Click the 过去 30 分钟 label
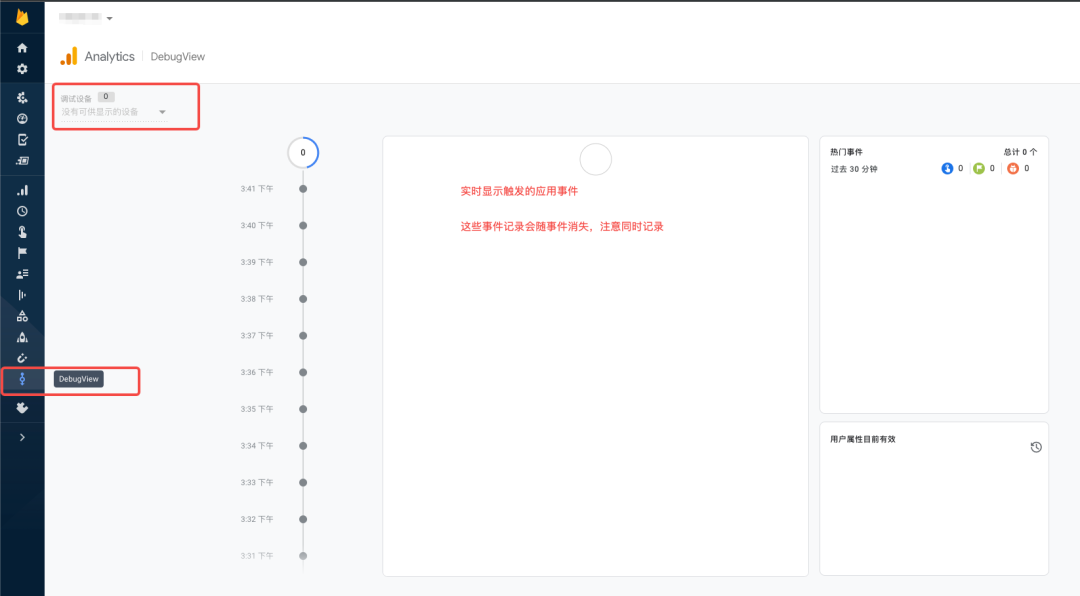The width and height of the screenshot is (1080, 596). point(854,169)
